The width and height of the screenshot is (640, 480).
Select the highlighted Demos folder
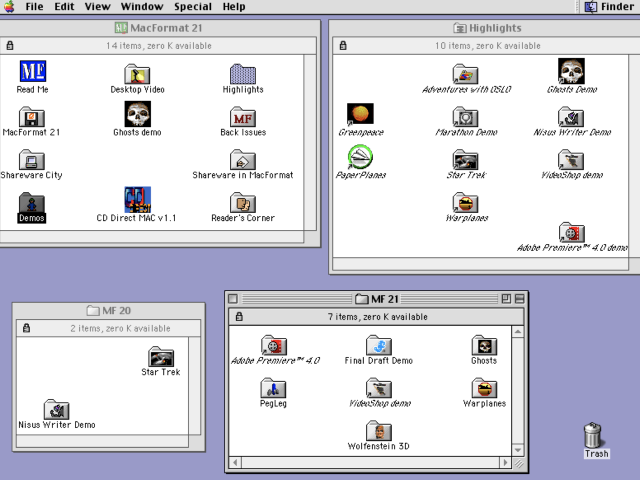[x=31, y=202]
